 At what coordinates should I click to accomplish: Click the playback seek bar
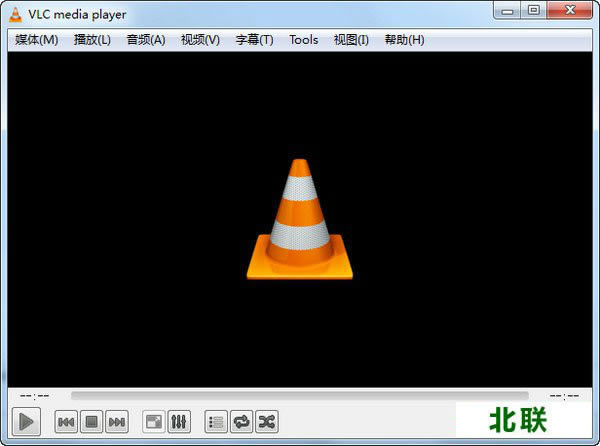pyautogui.click(x=300, y=396)
